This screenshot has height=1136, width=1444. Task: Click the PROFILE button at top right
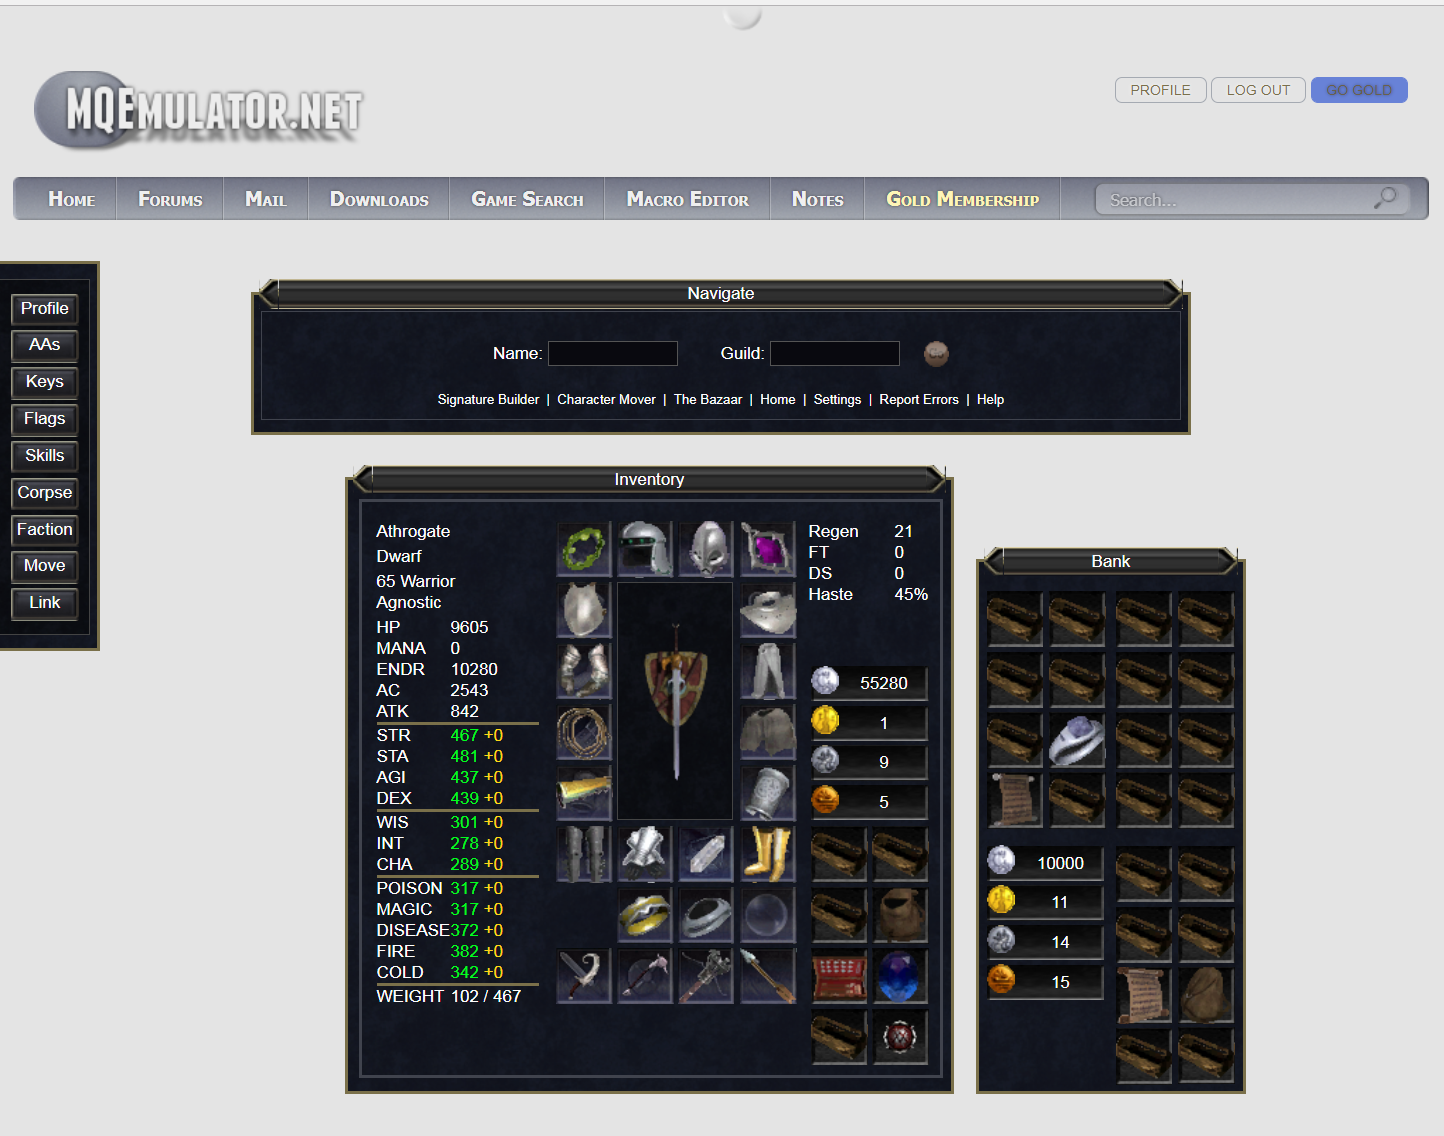1161,90
